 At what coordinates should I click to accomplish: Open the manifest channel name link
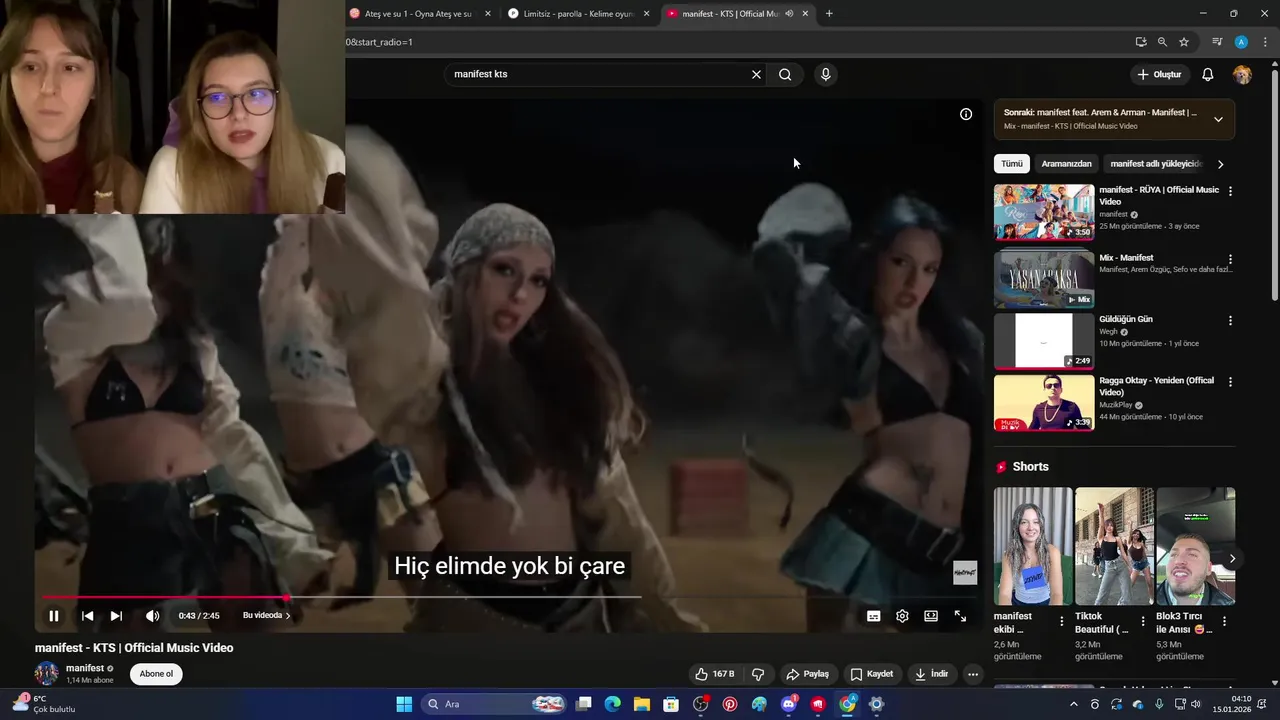[85, 668]
